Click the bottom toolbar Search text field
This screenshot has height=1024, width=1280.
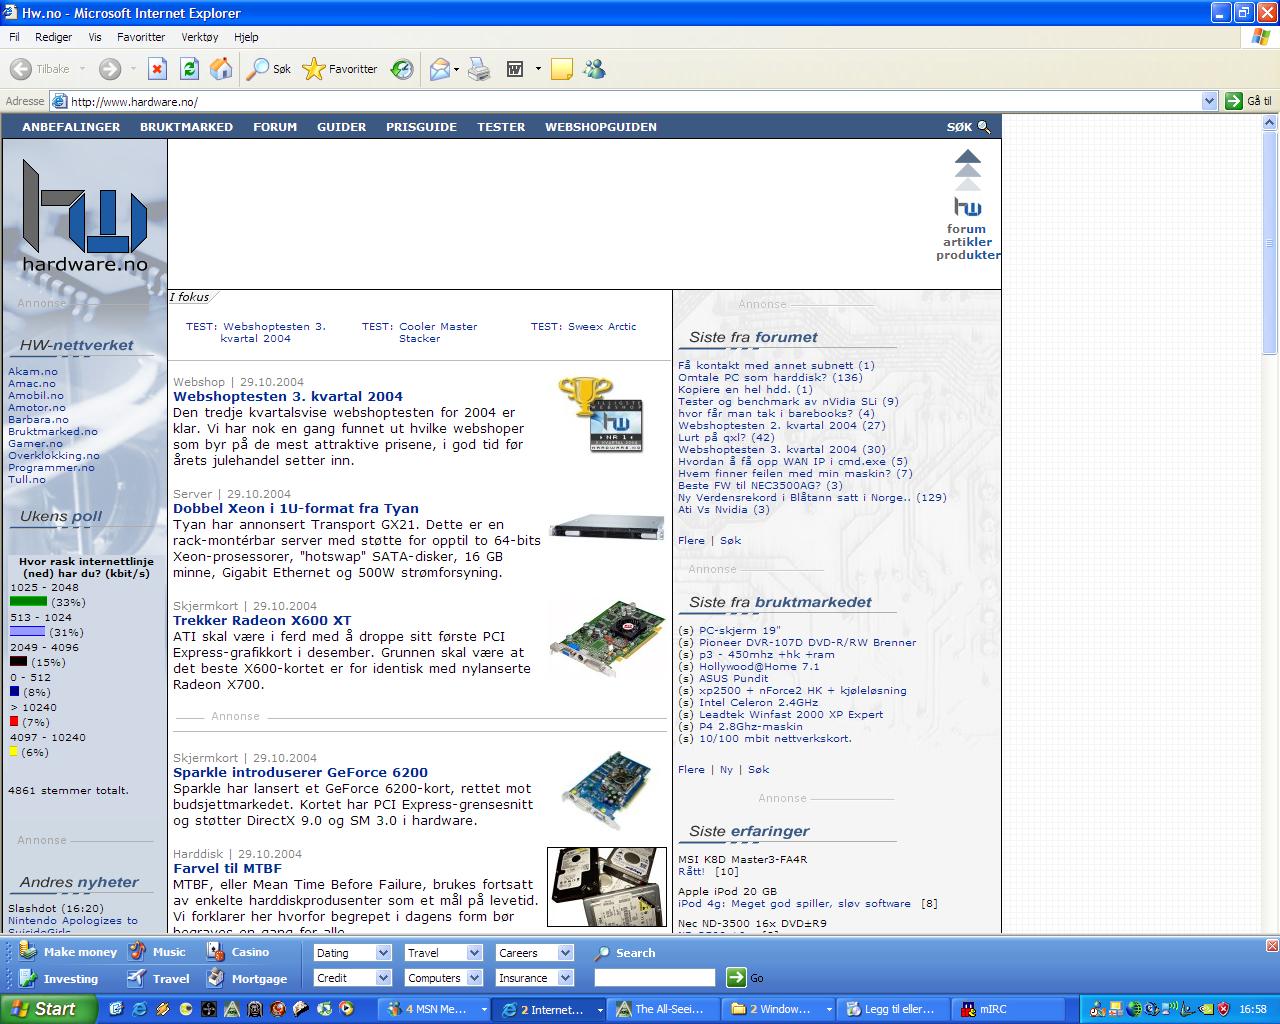click(x=655, y=978)
